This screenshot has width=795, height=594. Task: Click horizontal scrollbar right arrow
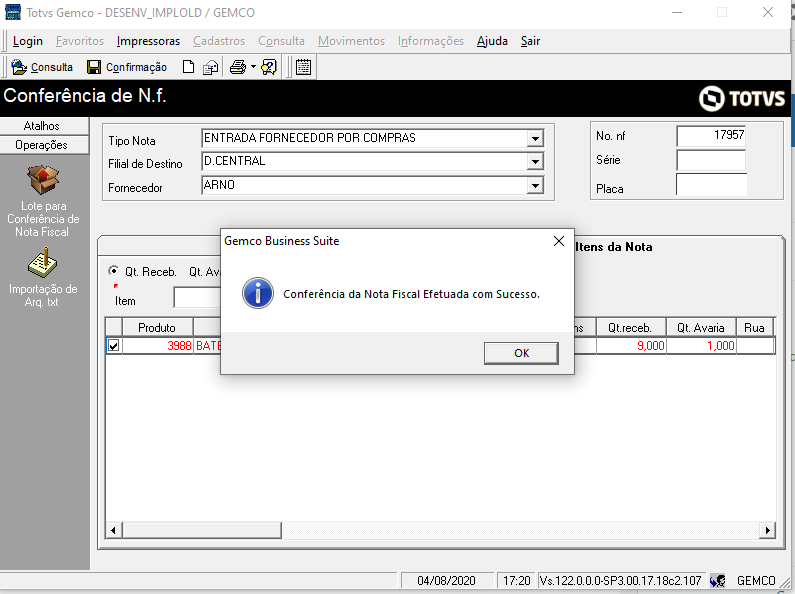767,530
